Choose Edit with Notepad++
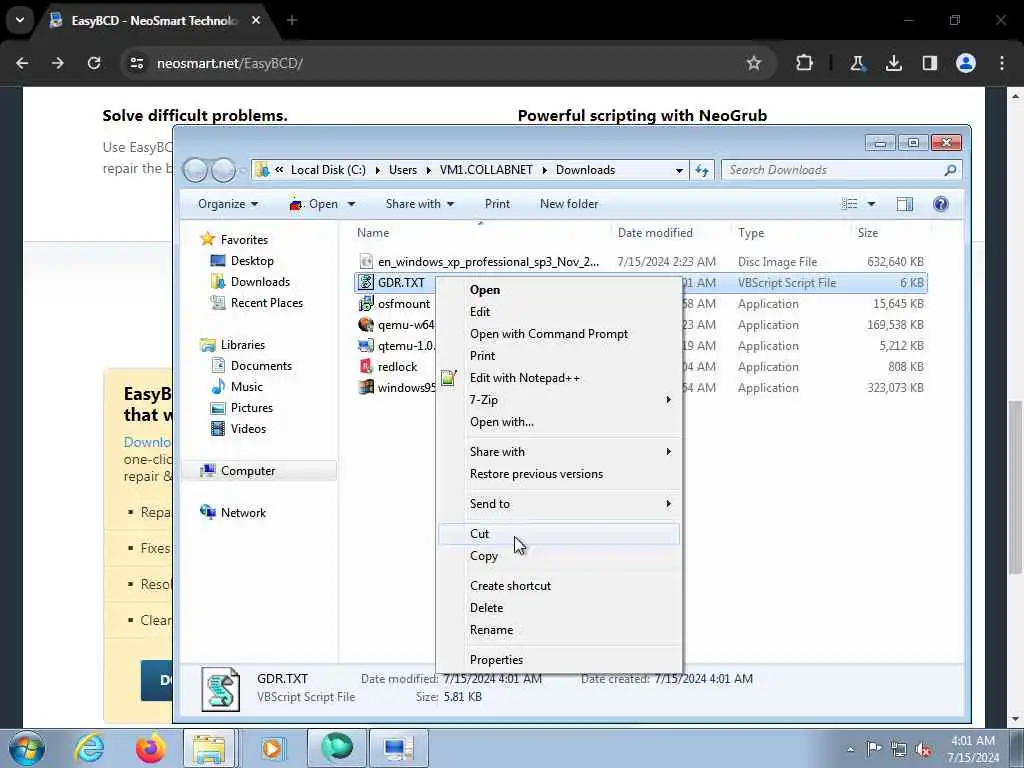Viewport: 1024px width, 768px height. [x=558, y=377]
